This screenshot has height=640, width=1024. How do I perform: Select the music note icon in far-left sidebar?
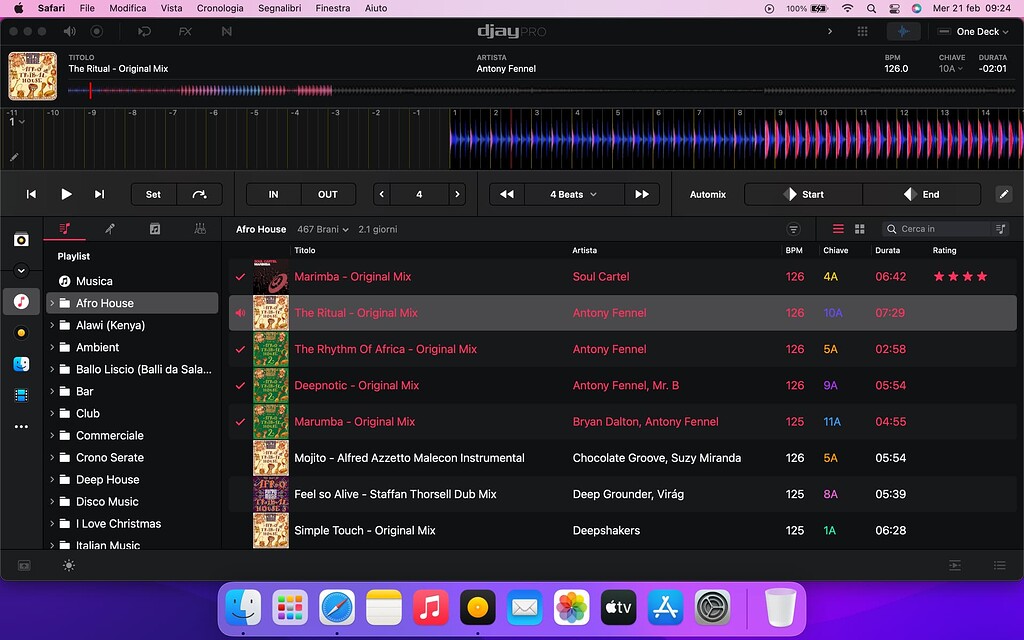point(20,300)
